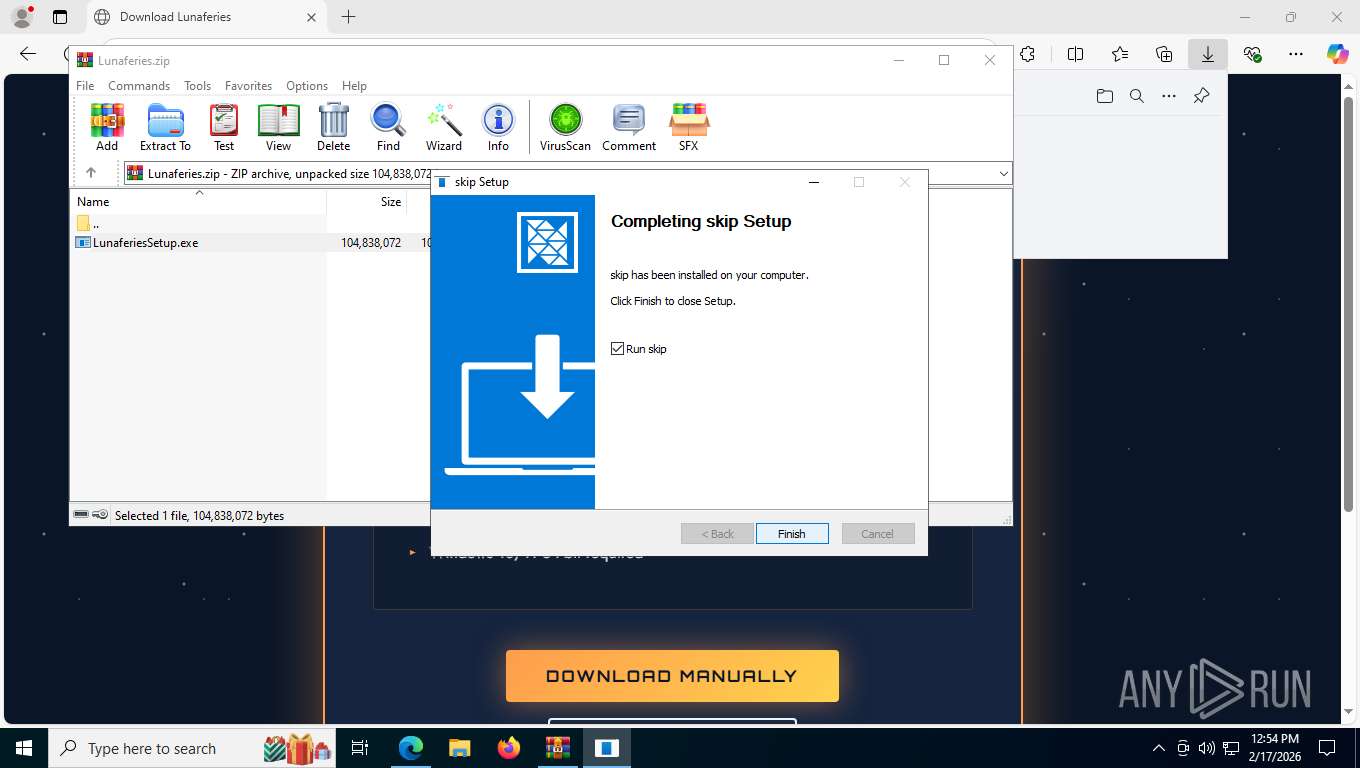This screenshot has height=768, width=1360.
Task: Click the Windows Start button
Action: [x=24, y=748]
